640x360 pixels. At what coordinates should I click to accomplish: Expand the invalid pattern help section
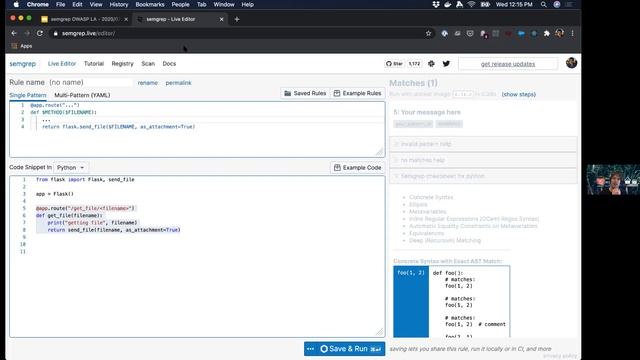484,144
